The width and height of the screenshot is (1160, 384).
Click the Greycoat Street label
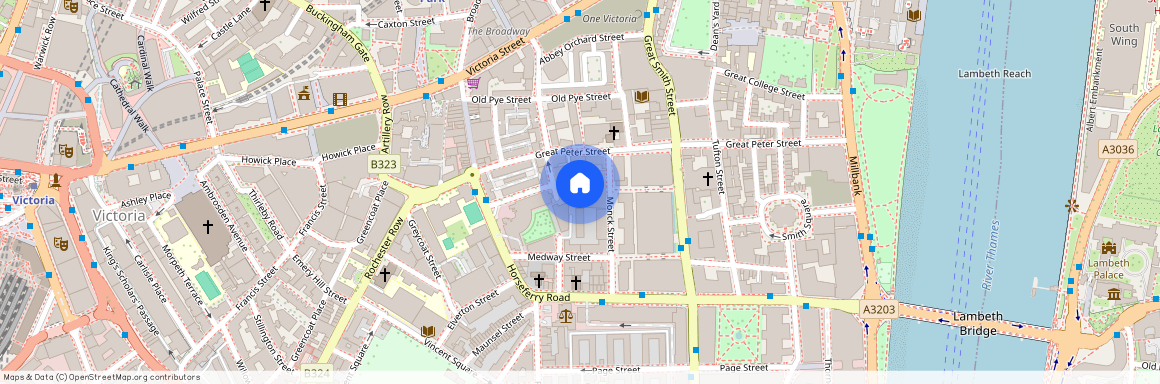[425, 248]
